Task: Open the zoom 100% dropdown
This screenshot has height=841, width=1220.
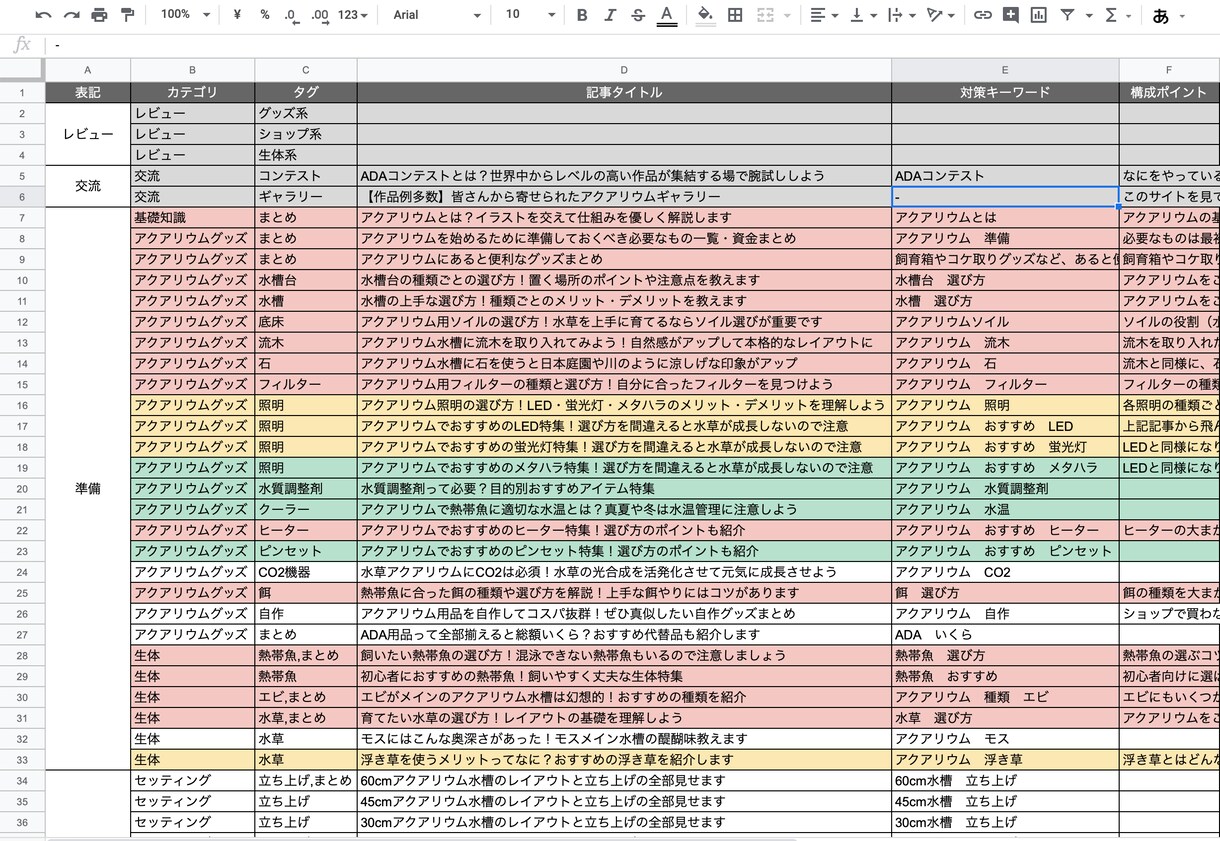Action: coord(186,15)
